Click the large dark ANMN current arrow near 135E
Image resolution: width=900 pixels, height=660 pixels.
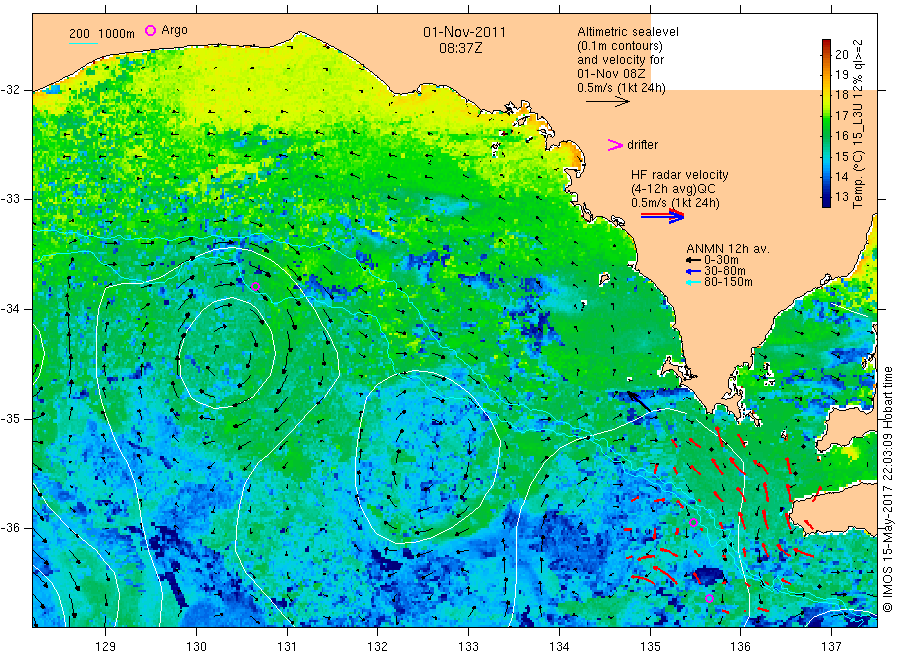[x=638, y=401]
